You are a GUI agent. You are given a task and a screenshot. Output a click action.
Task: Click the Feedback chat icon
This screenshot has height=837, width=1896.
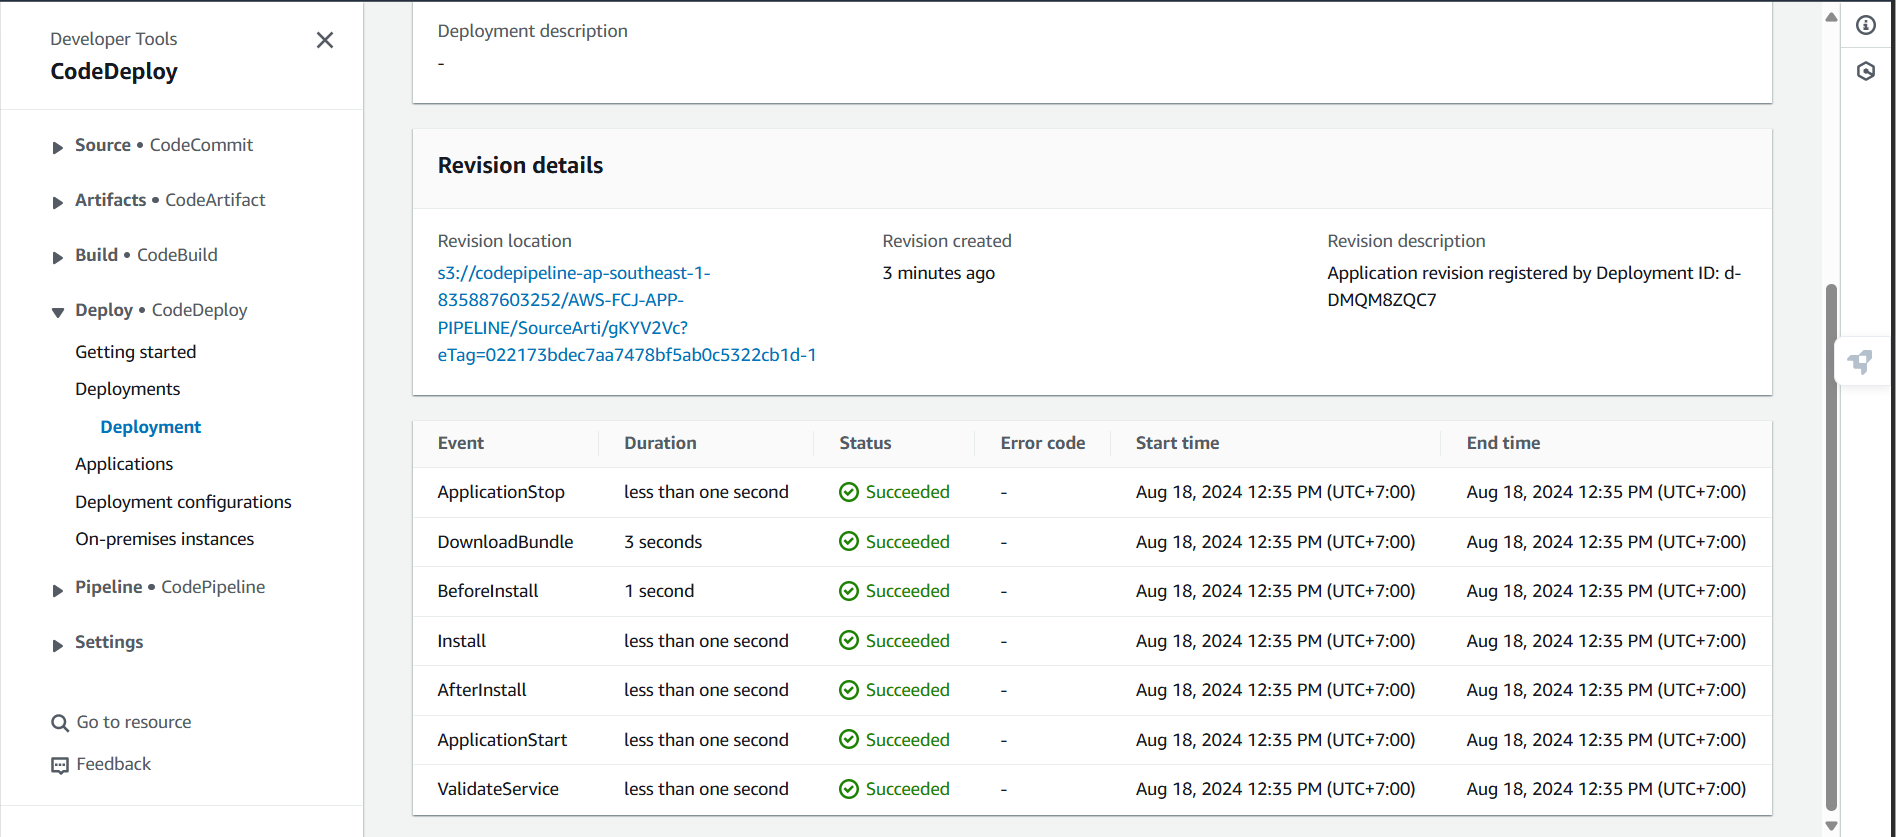point(60,765)
